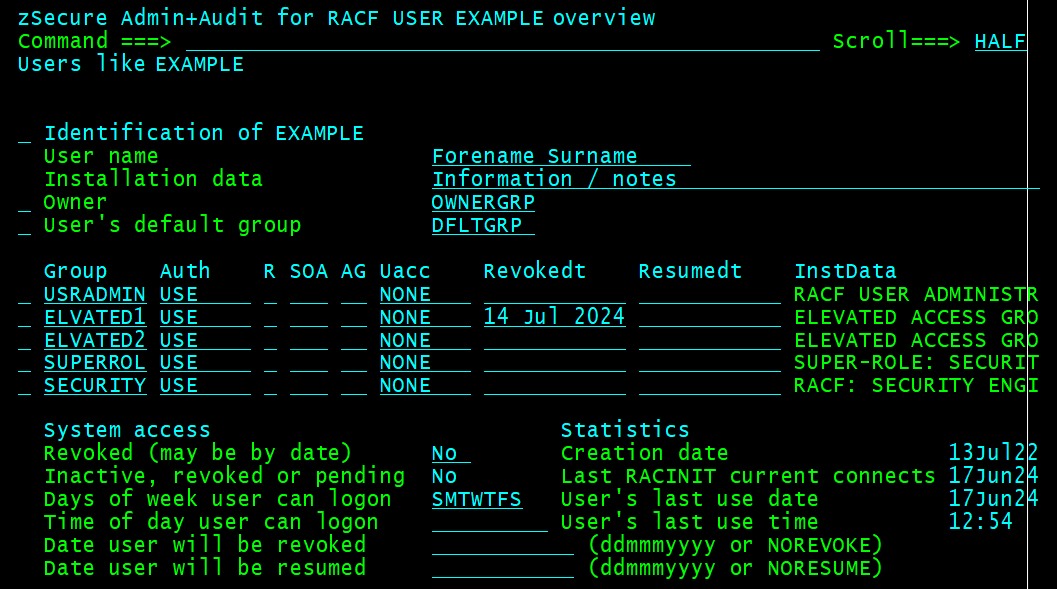1057x589 pixels.
Task: Click the Scroll HALF value field
Action: click(x=1000, y=41)
